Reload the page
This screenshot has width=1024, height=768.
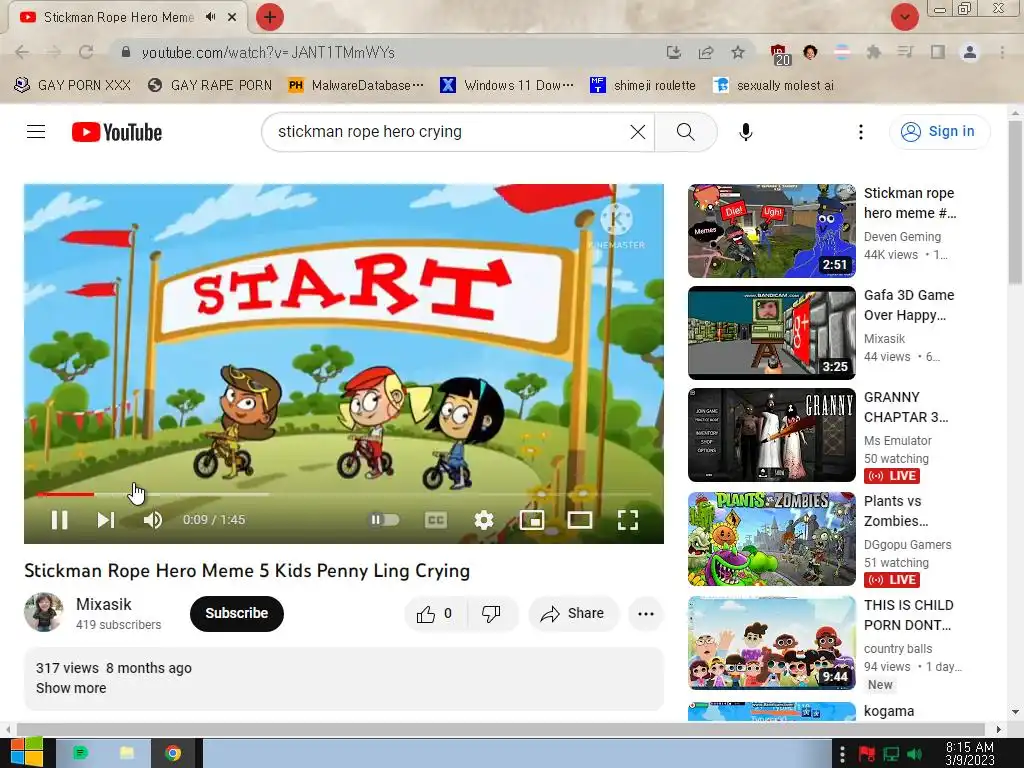tap(86, 52)
